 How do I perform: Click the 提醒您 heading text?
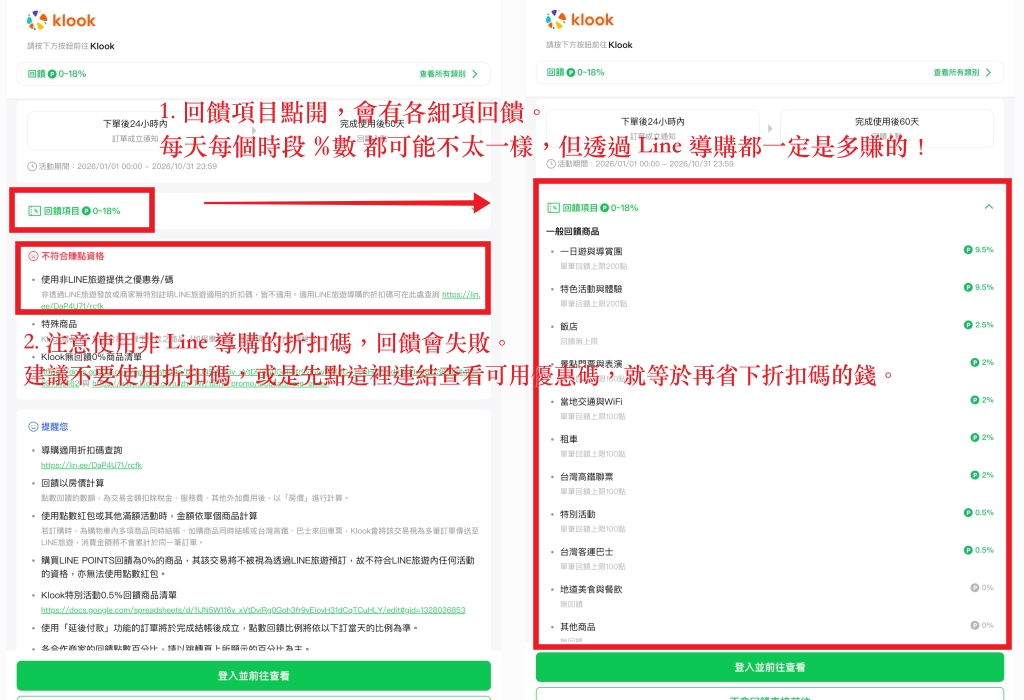[55, 426]
